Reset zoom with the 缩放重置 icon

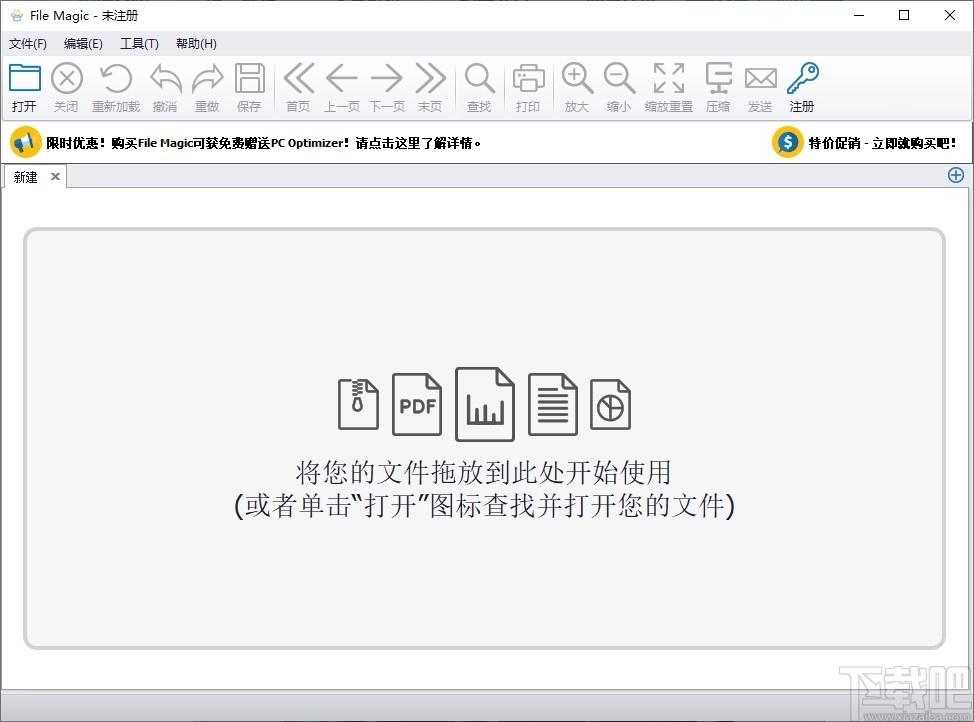669,79
